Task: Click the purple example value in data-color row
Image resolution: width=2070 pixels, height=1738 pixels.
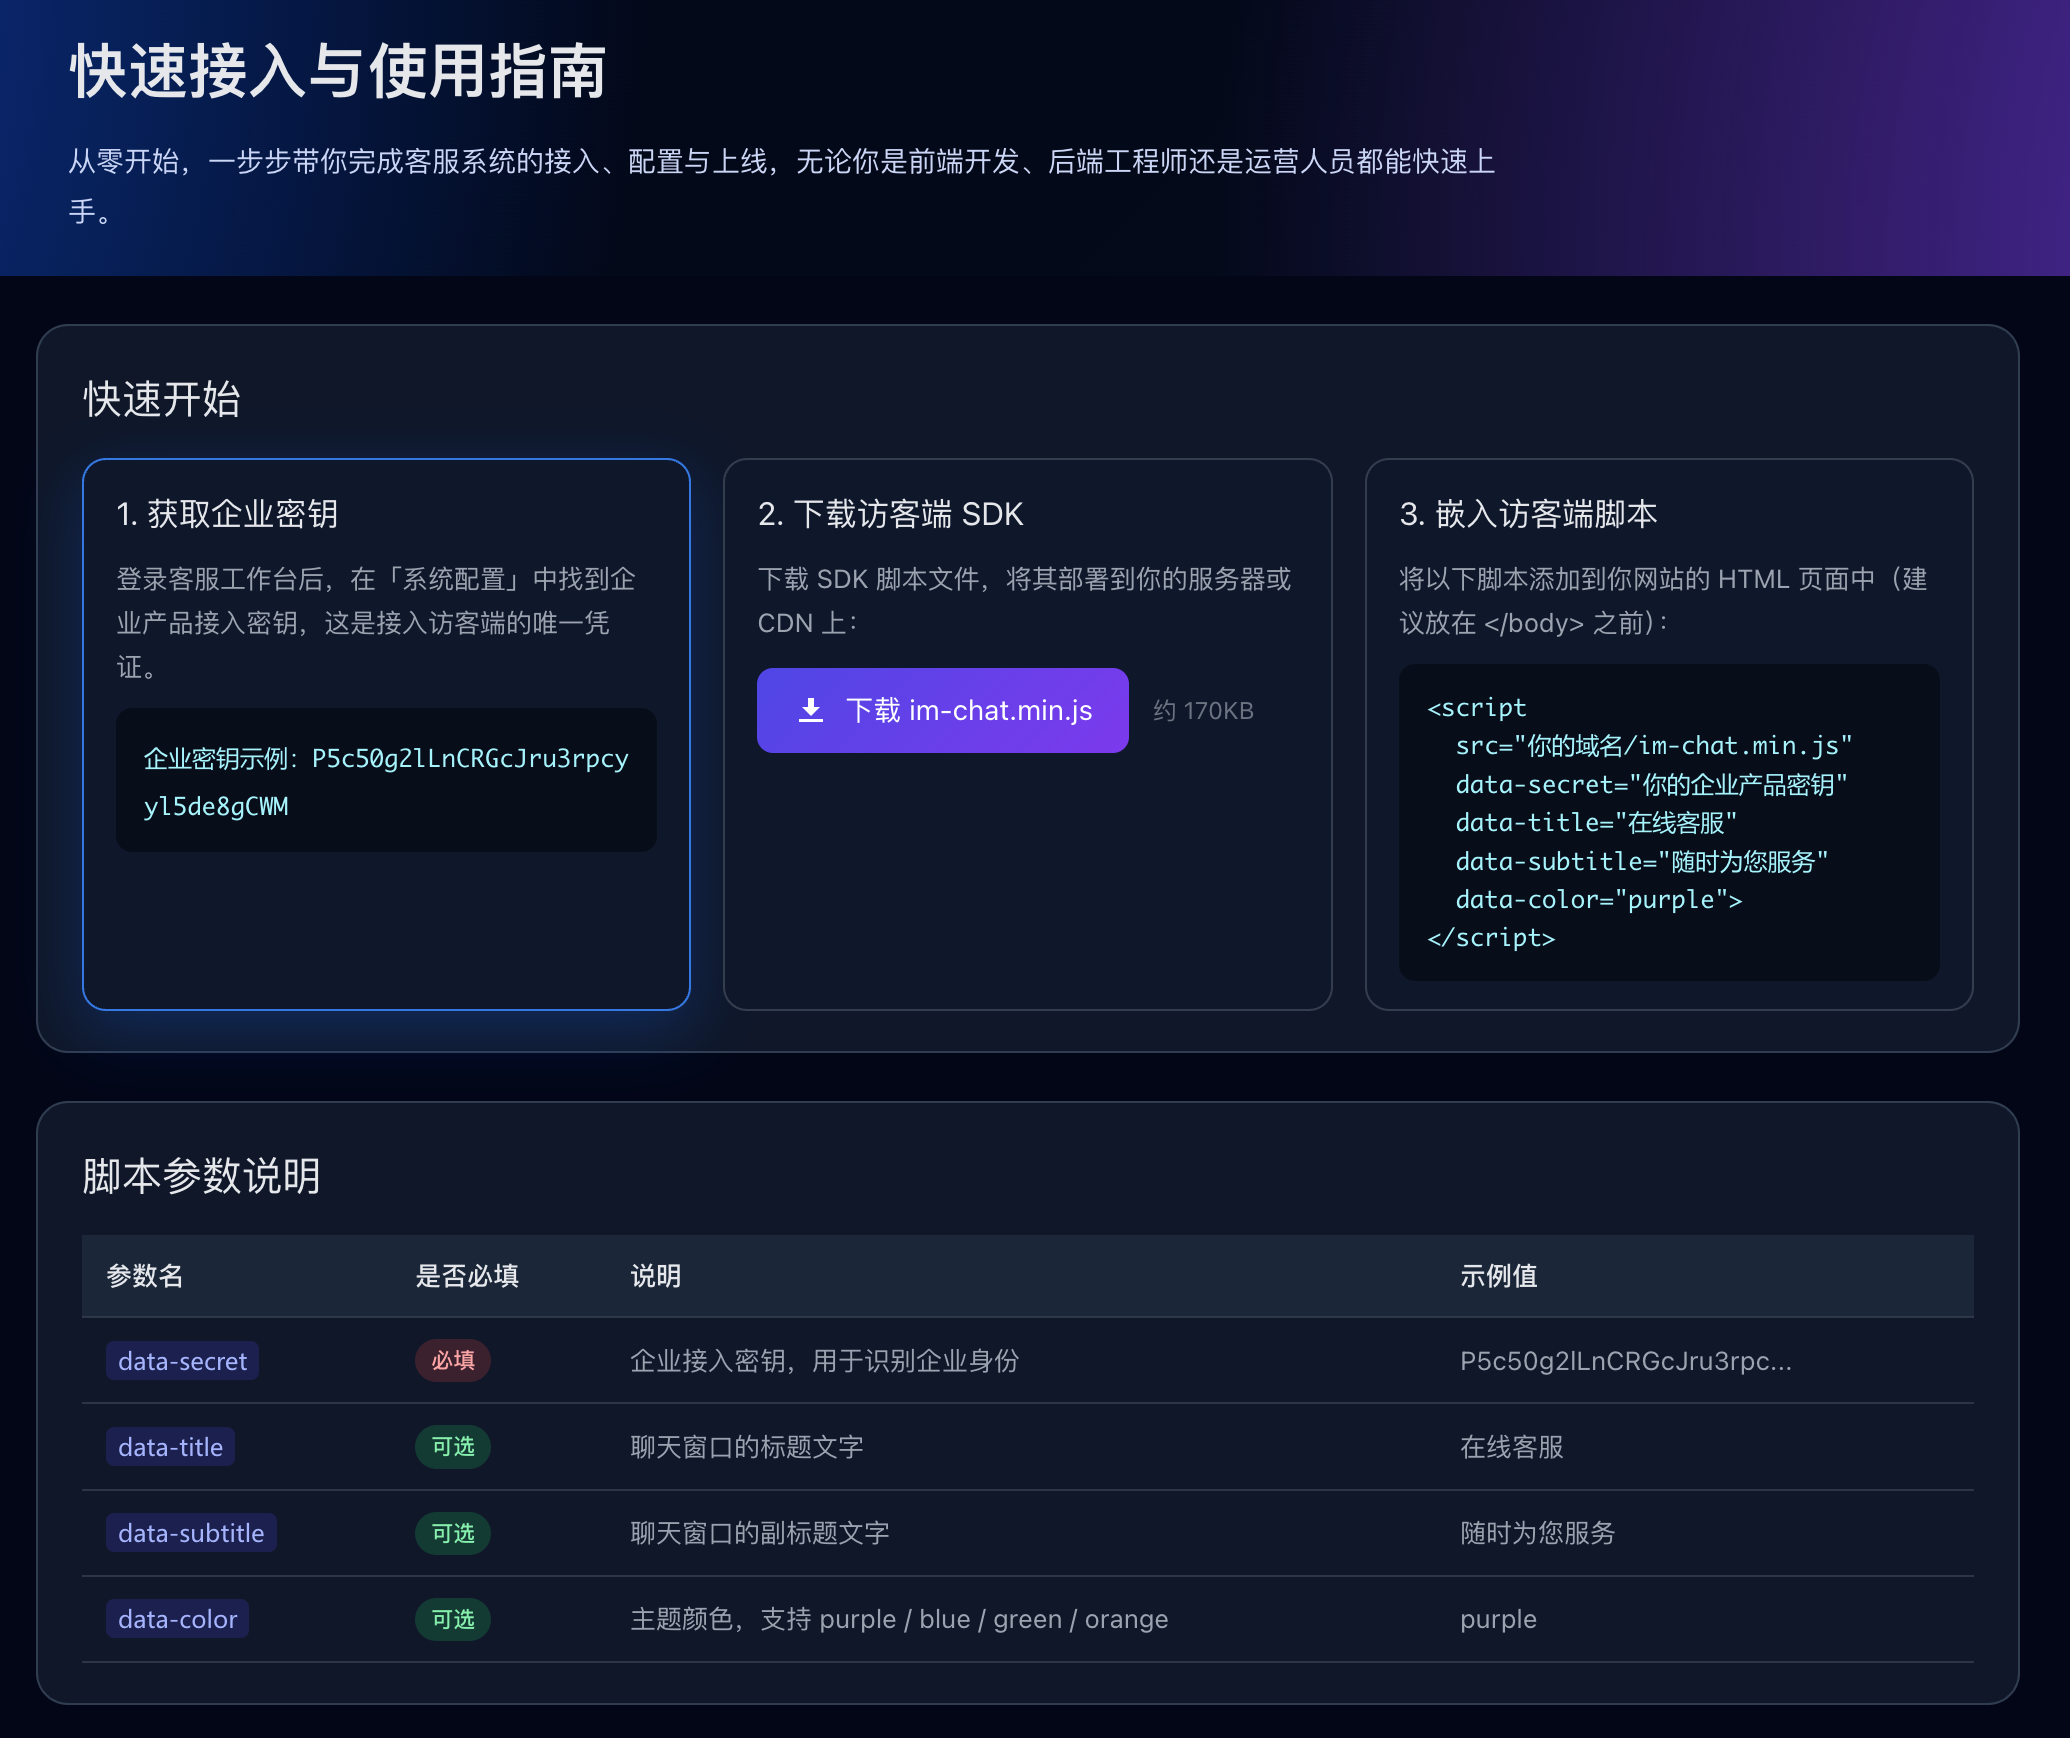Action: [x=1497, y=1619]
